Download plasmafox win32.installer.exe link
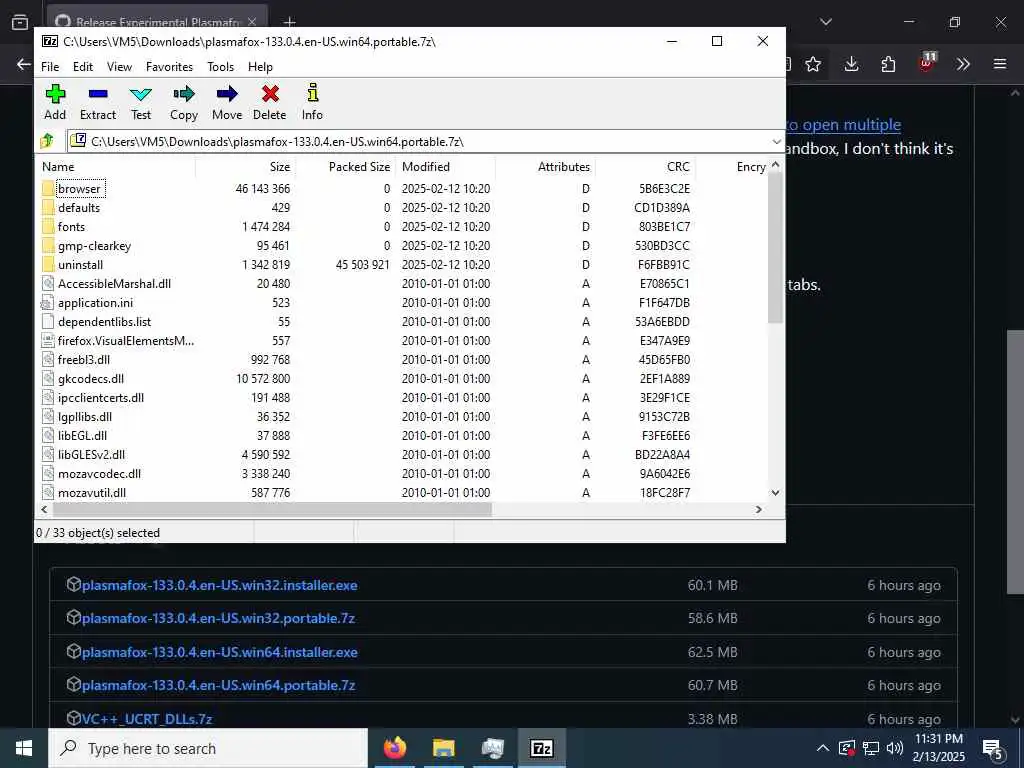 (219, 585)
